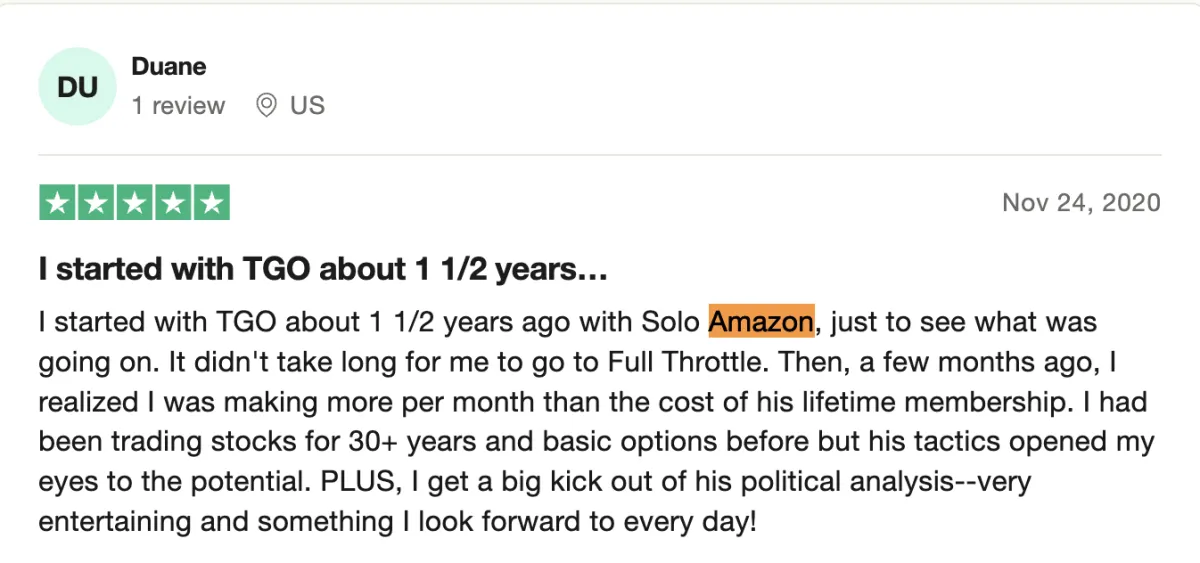Click the location pin icon
Image resolution: width=1200 pixels, height=563 pixels.
266,105
